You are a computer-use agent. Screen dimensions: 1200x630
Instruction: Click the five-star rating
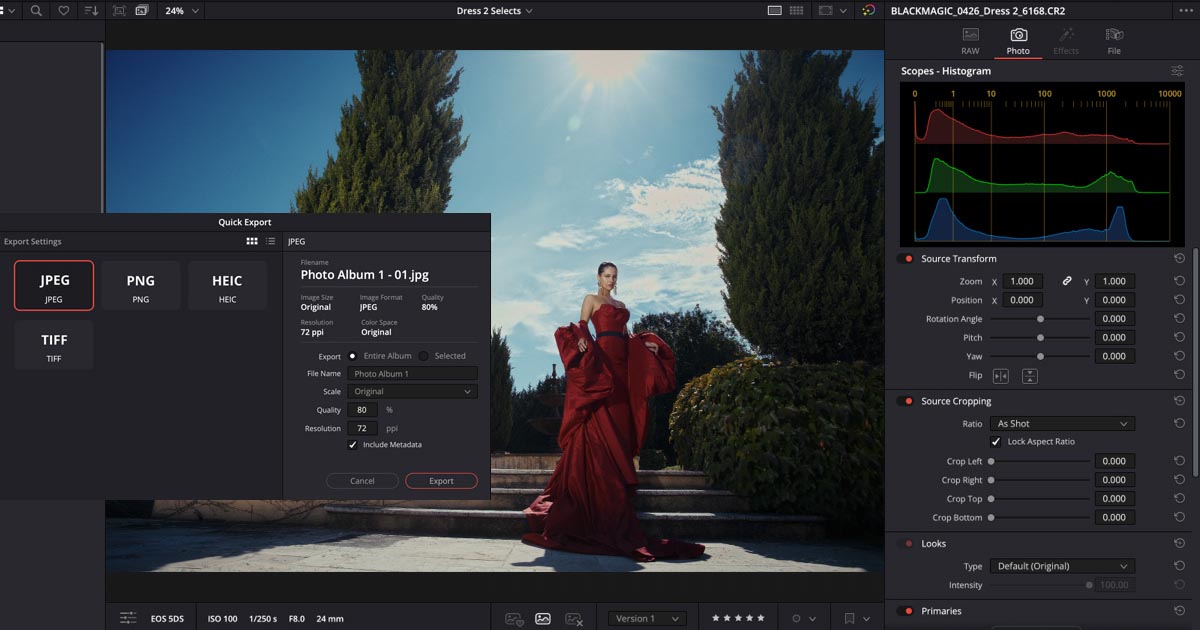tap(738, 619)
